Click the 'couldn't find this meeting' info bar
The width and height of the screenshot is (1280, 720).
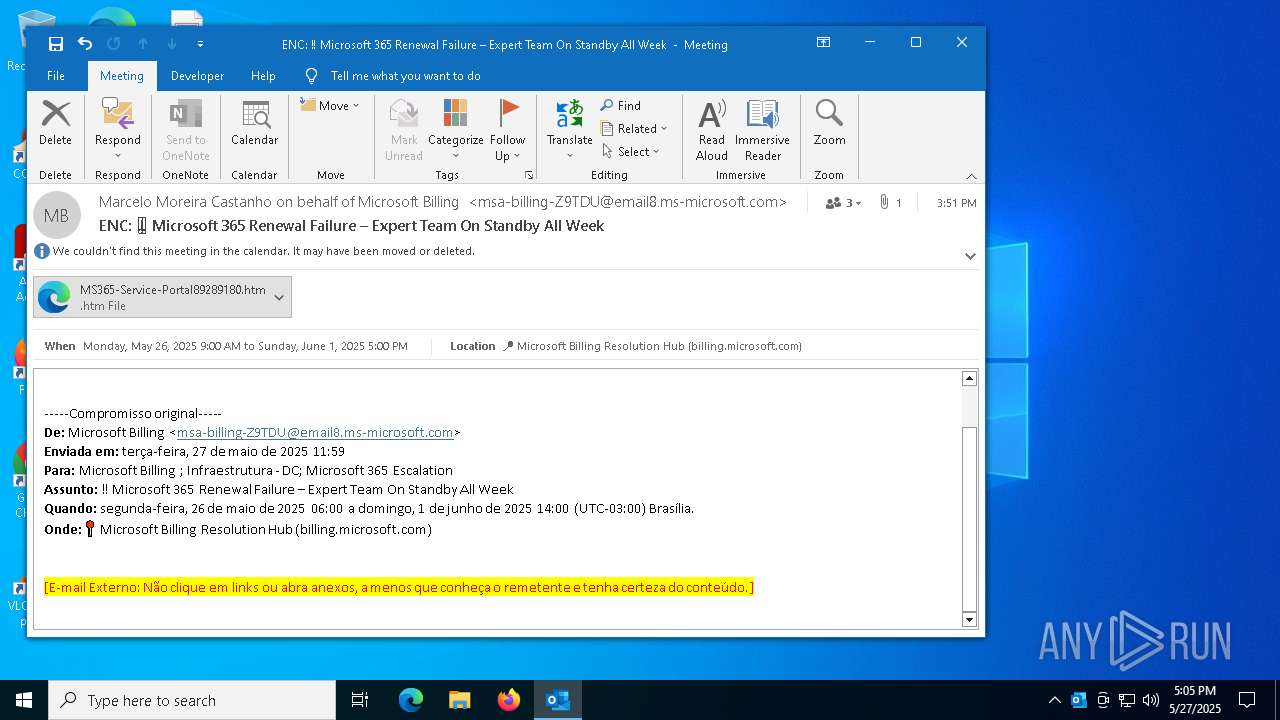264,251
